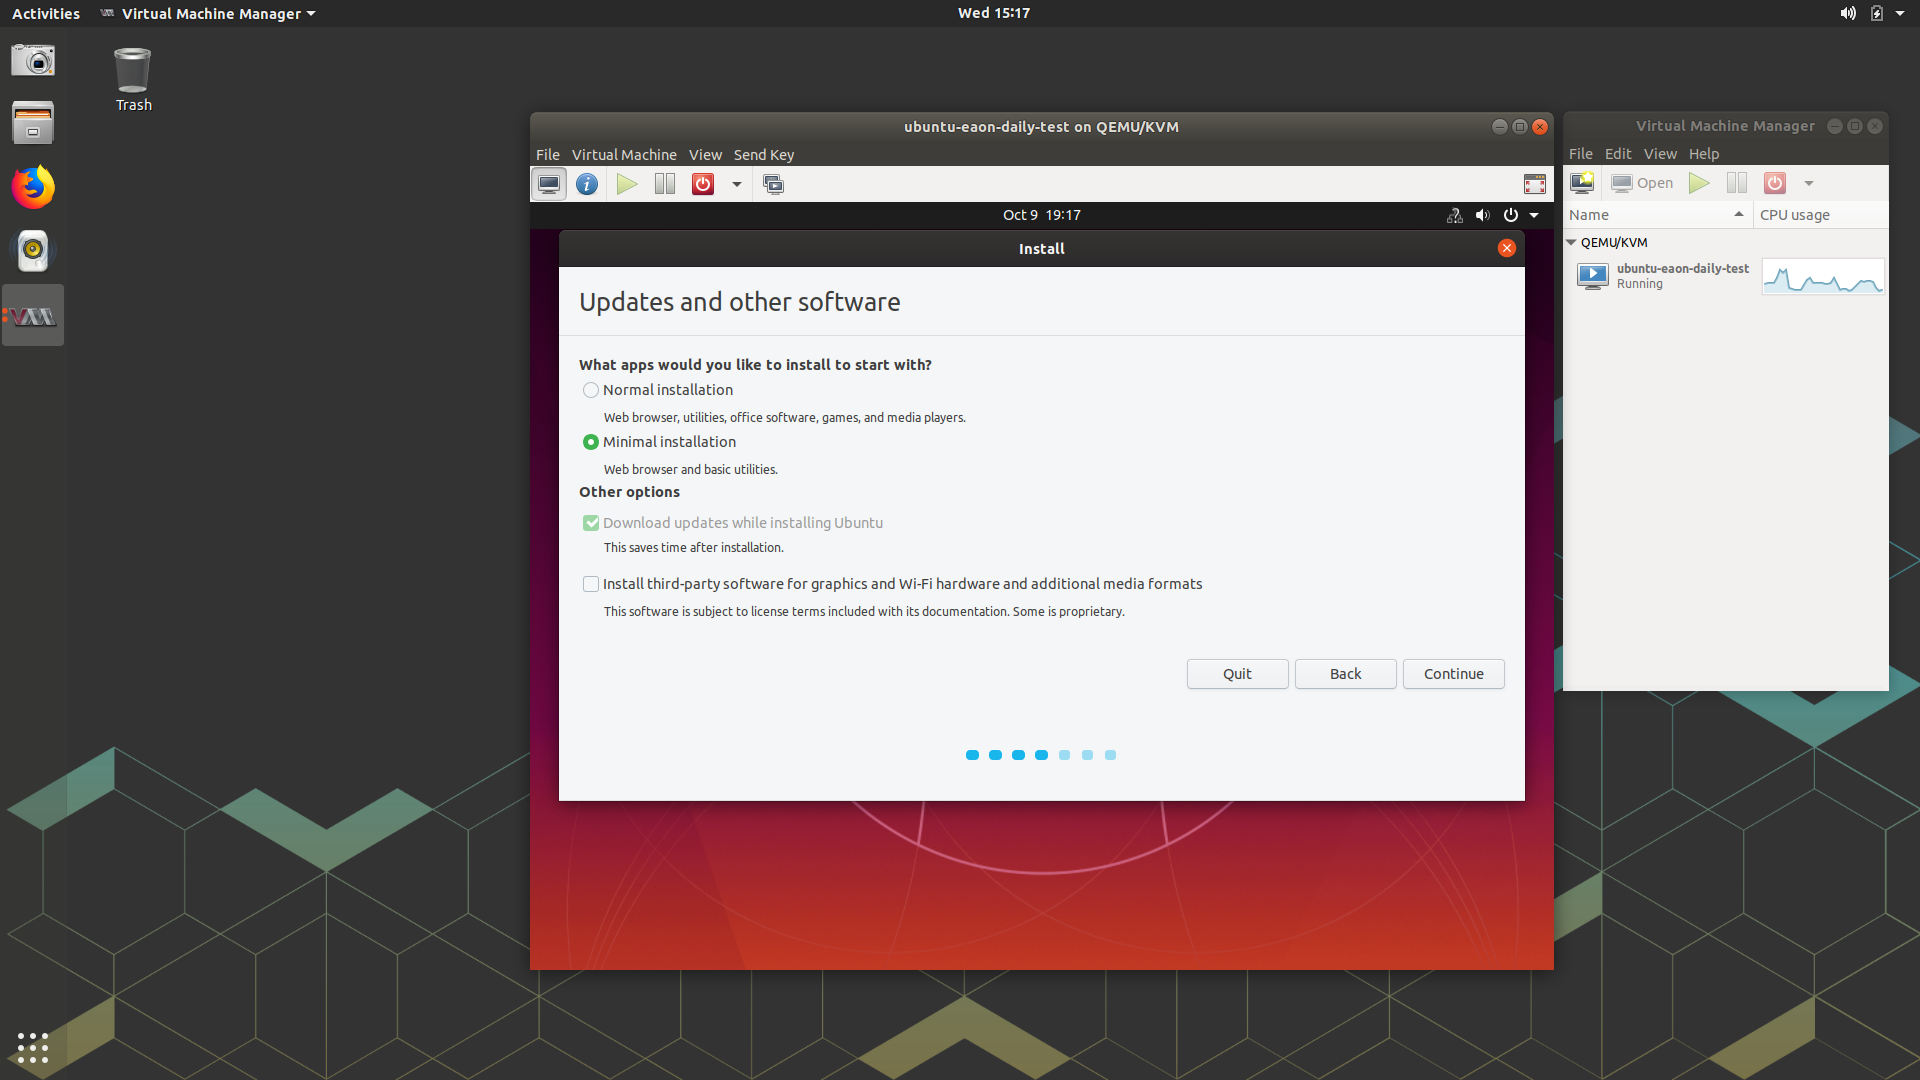
Task: Click the CPU usage column header
Action: 1820,215
